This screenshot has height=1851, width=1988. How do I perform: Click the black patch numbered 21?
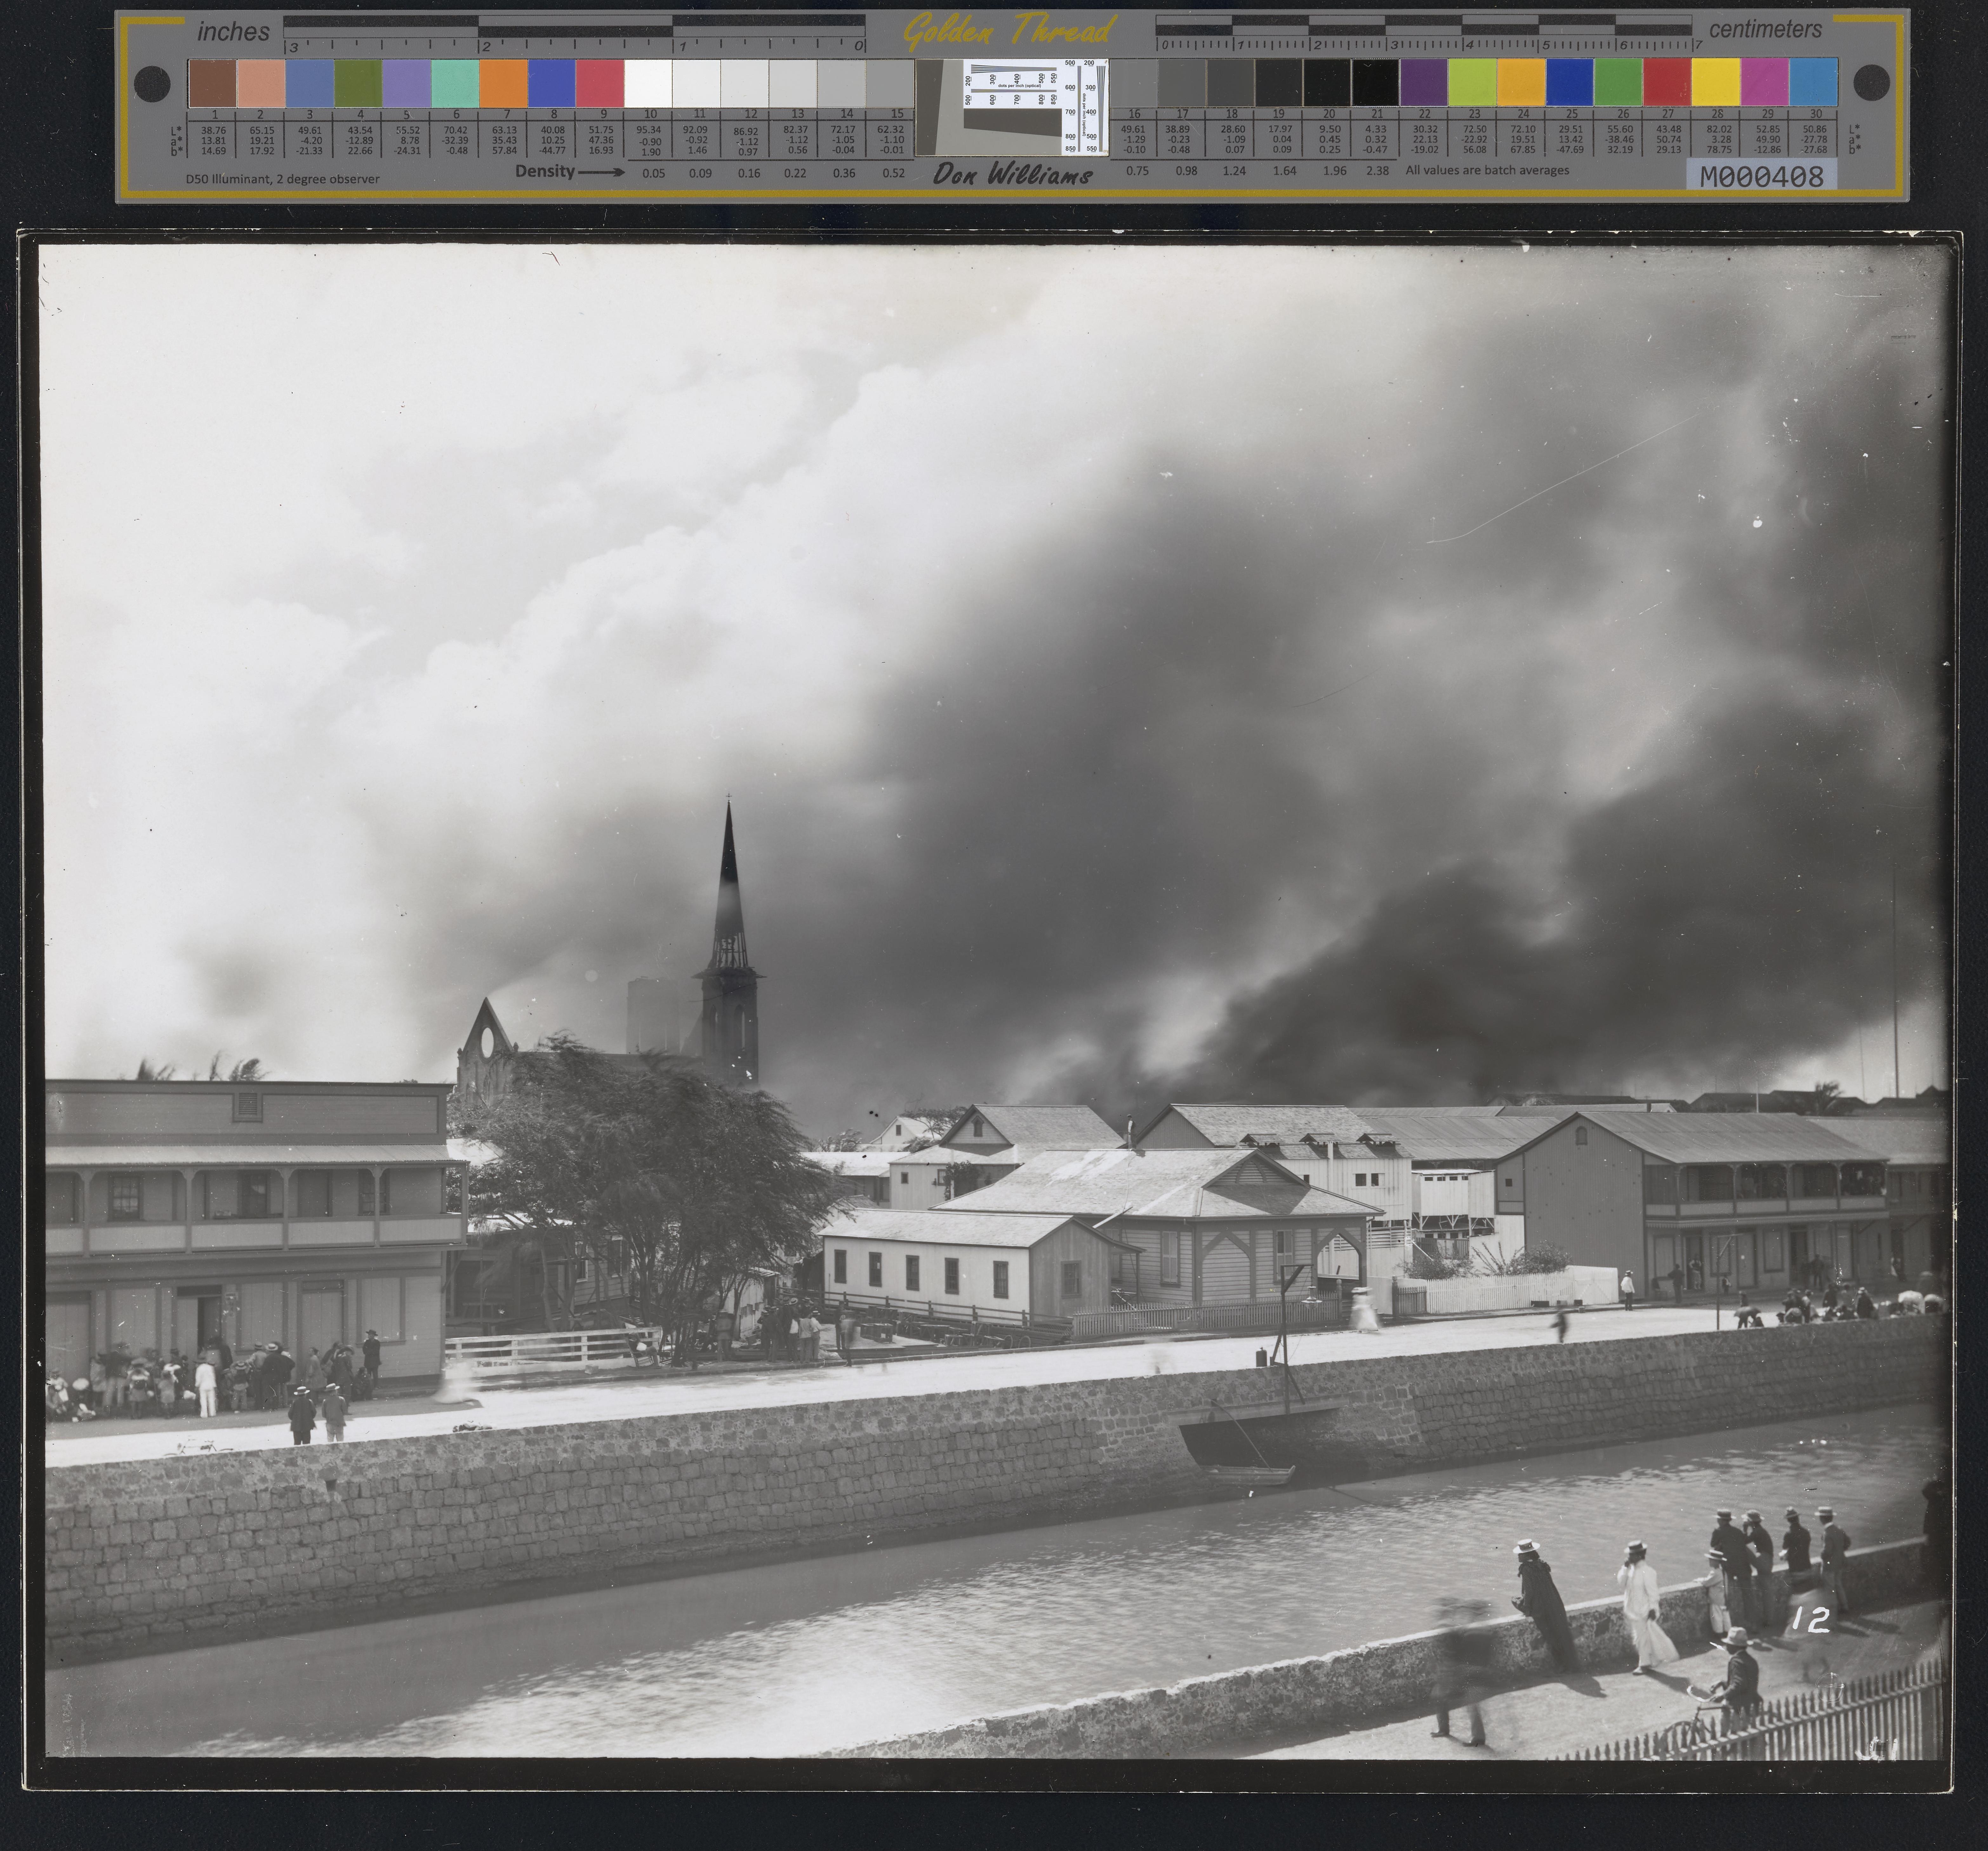(1375, 83)
